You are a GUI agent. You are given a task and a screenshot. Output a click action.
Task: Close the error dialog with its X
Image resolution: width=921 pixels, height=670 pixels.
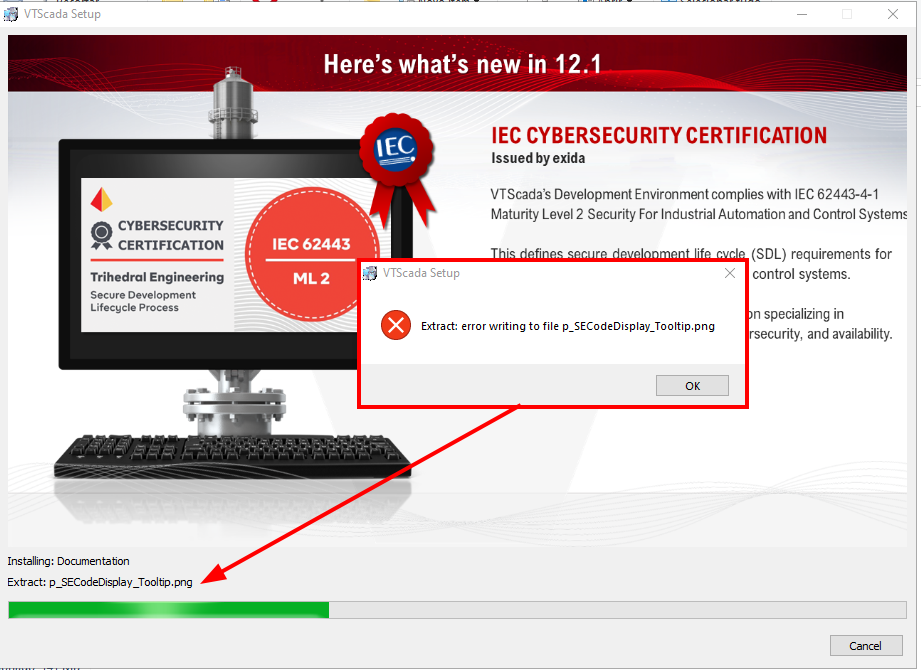[x=730, y=273]
